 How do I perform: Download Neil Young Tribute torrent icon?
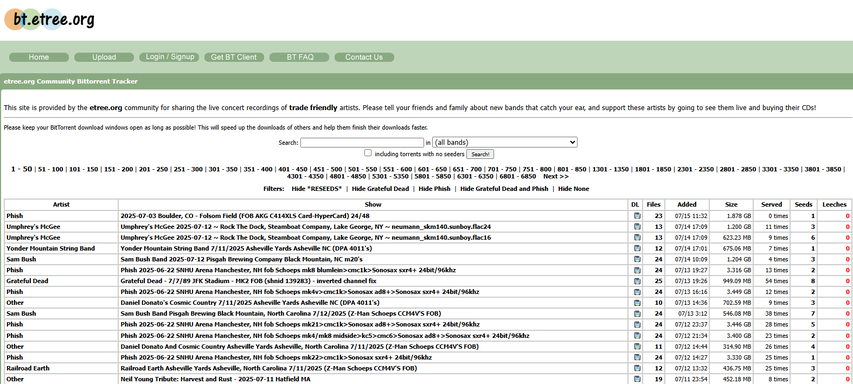pos(637,379)
